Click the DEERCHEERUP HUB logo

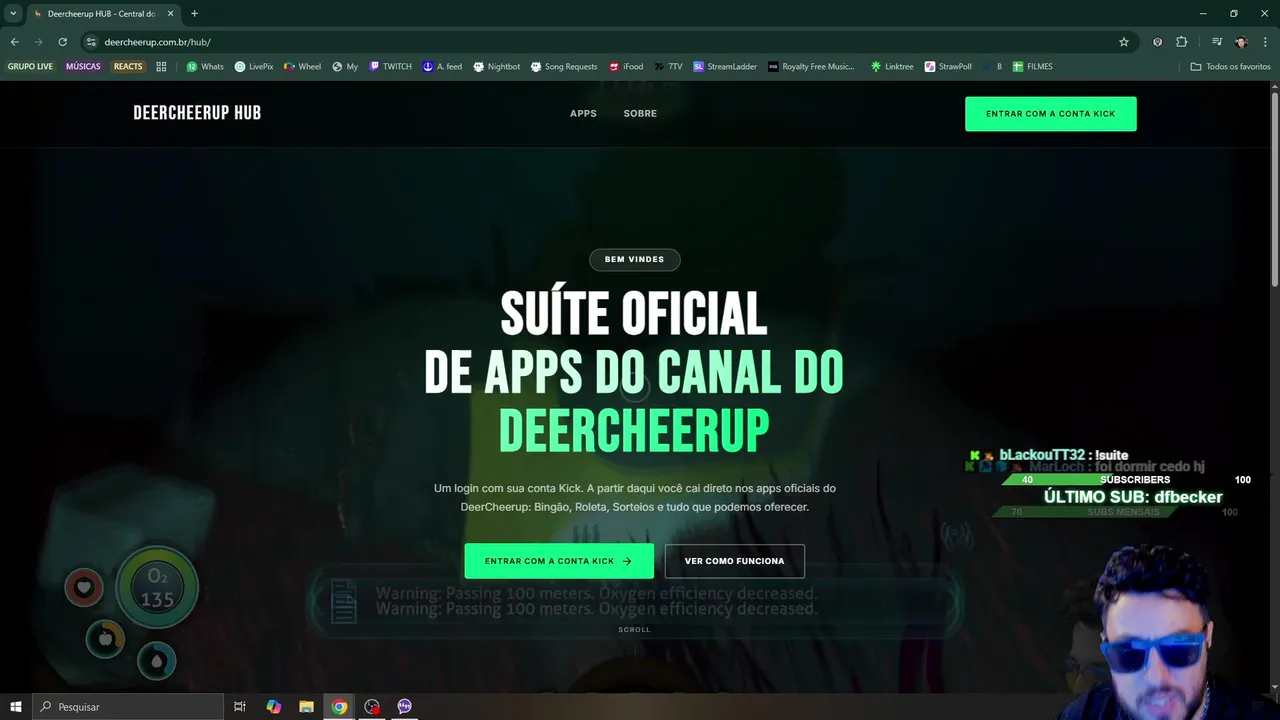(197, 113)
